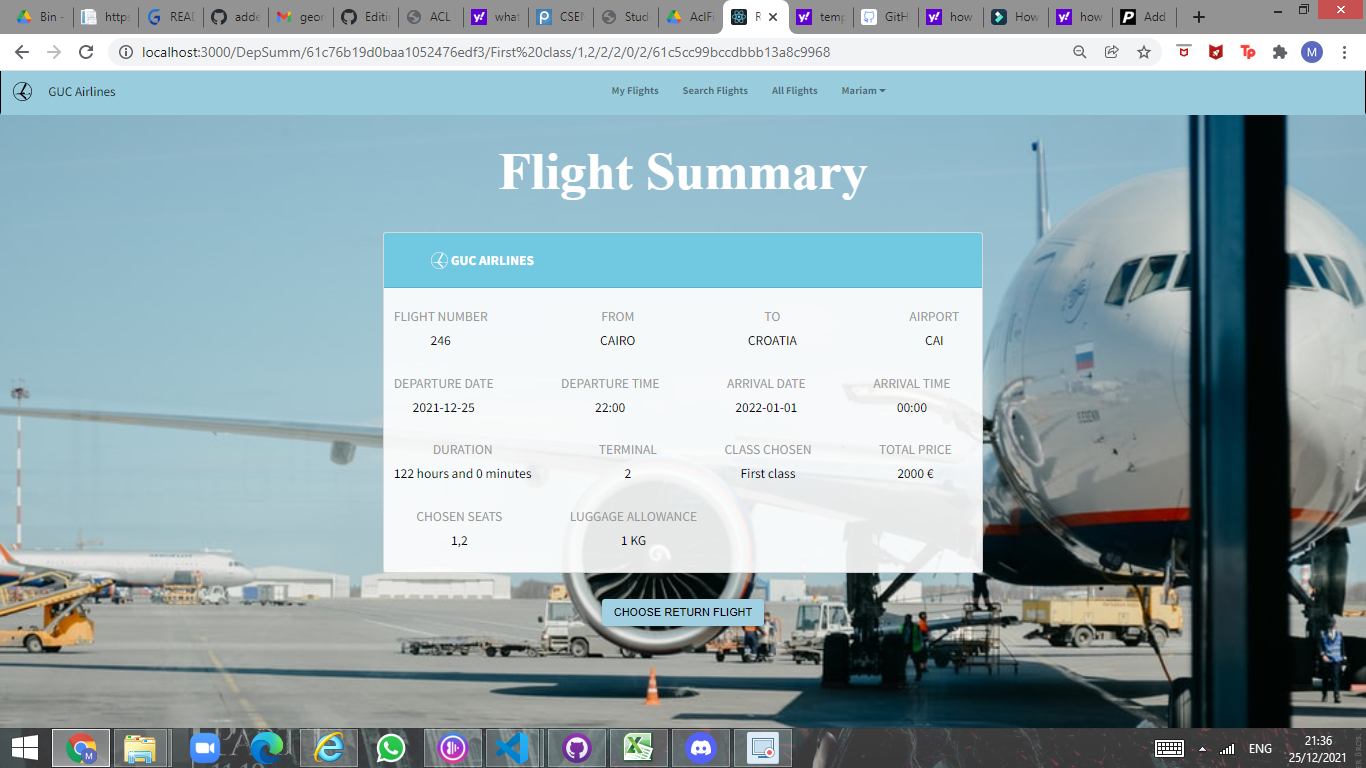Click the ENG language indicator
Viewport: 1366px width, 768px height.
[1260, 749]
